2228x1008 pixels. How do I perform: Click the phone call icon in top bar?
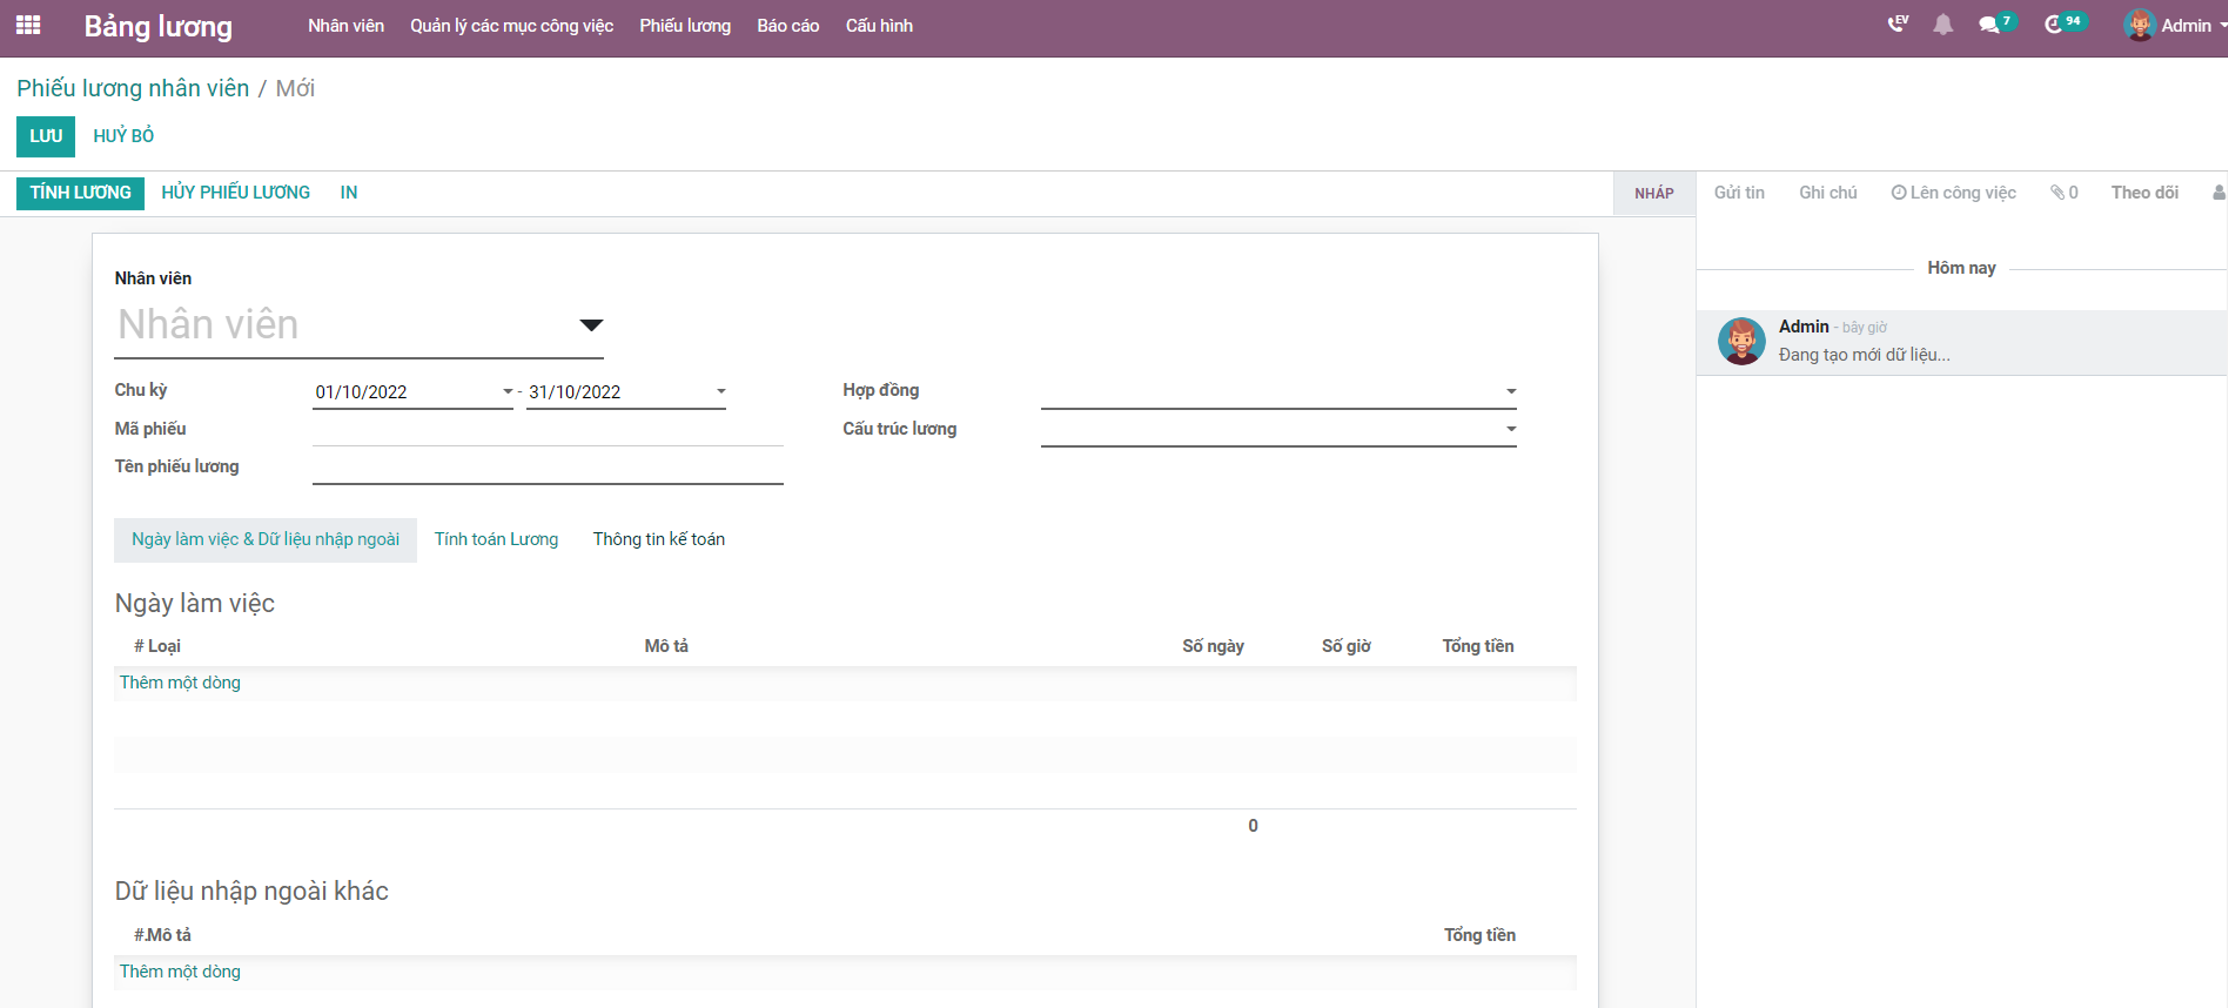[1897, 24]
